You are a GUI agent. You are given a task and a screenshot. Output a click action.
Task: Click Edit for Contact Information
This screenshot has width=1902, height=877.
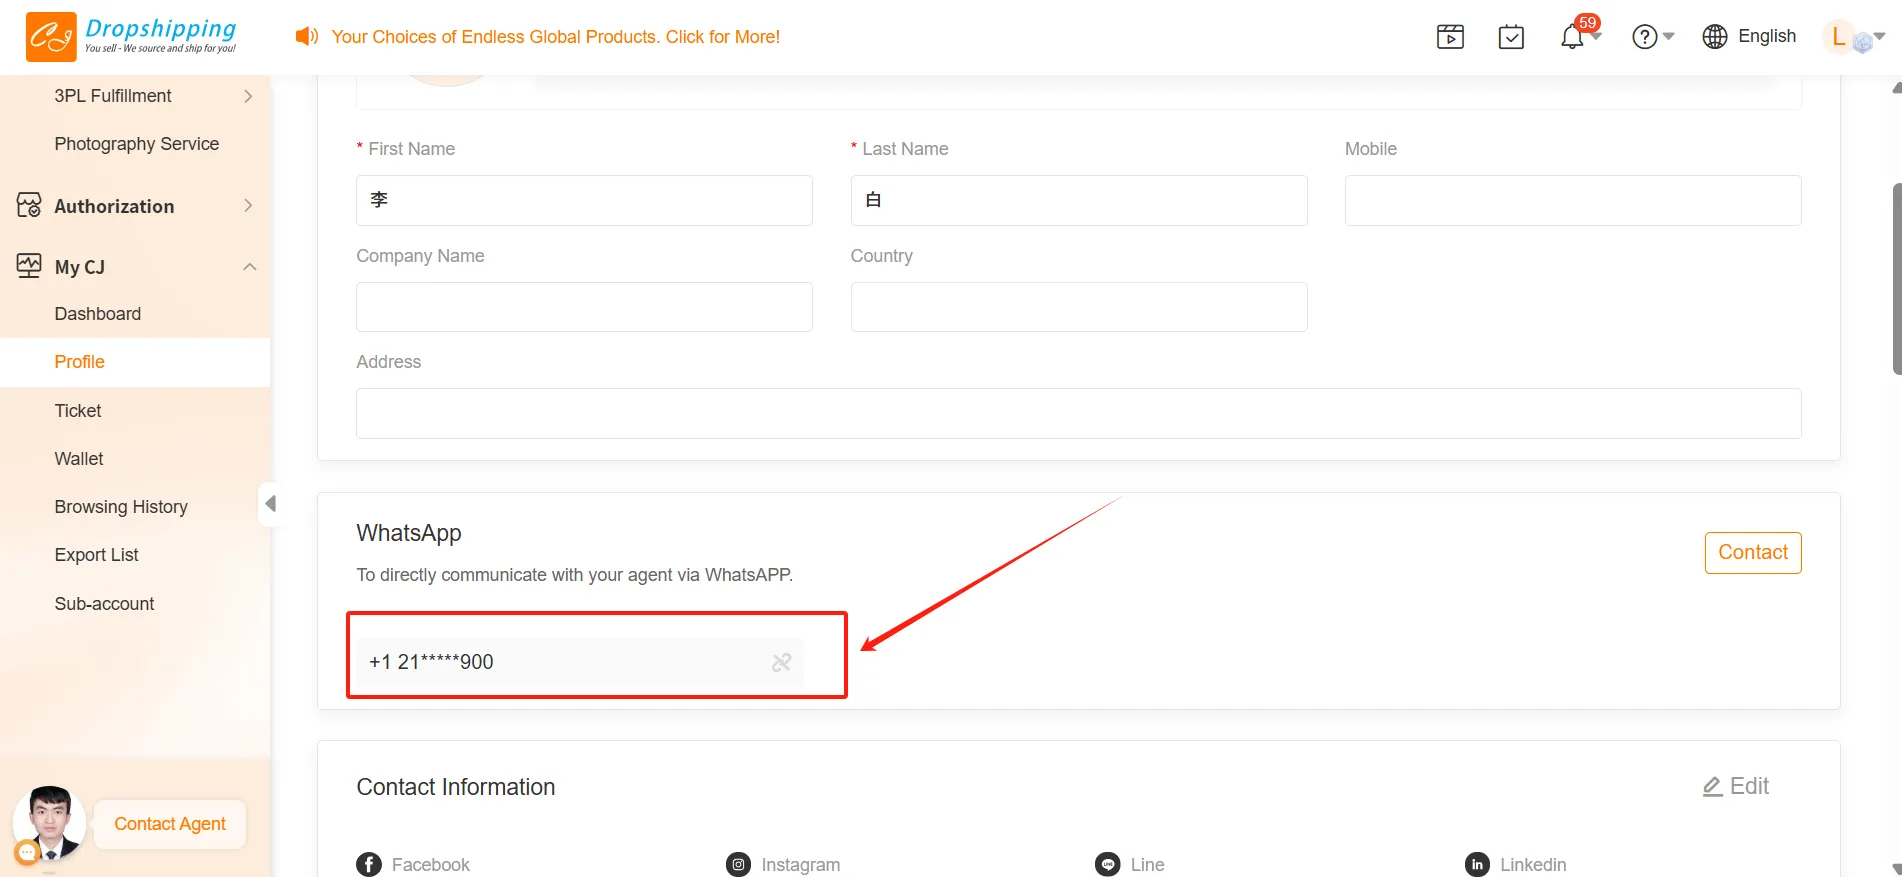coord(1736,786)
